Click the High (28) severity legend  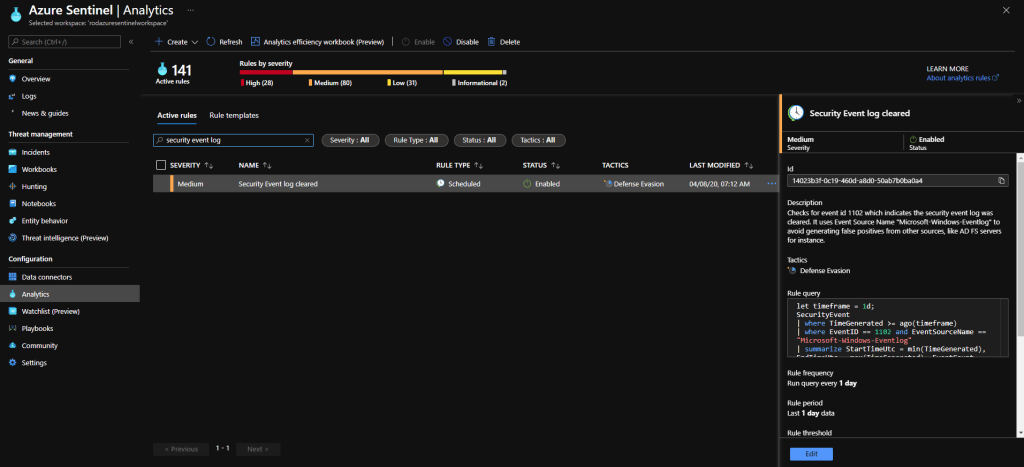257,83
